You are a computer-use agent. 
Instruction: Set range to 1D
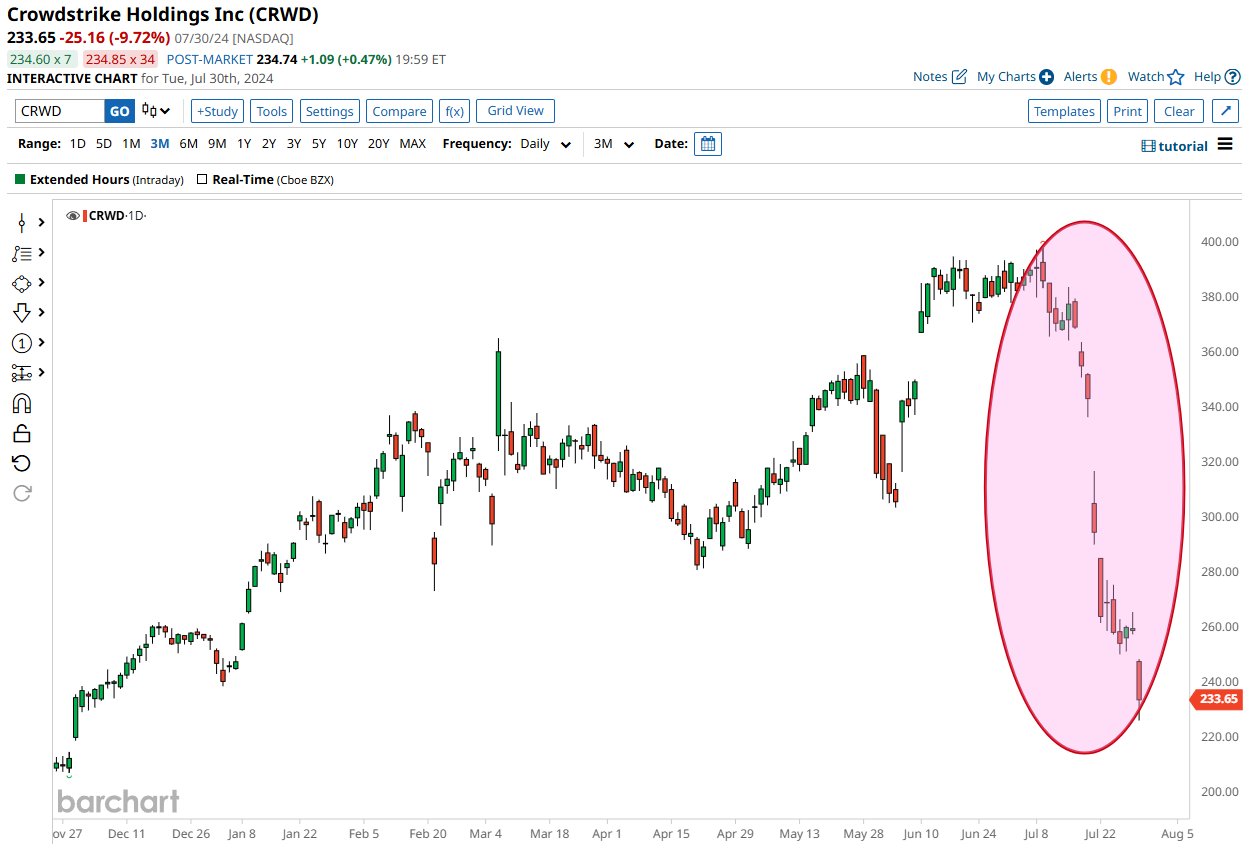click(x=77, y=144)
